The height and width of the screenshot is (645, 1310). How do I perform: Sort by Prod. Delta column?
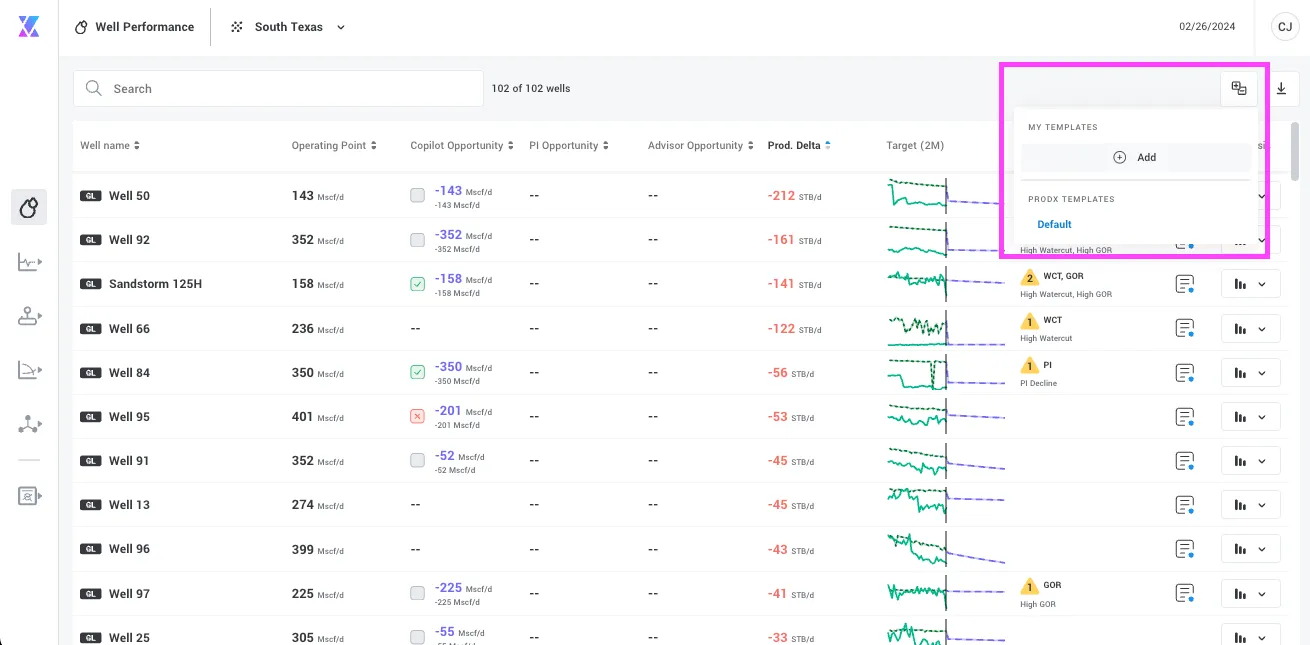pyautogui.click(x=799, y=146)
